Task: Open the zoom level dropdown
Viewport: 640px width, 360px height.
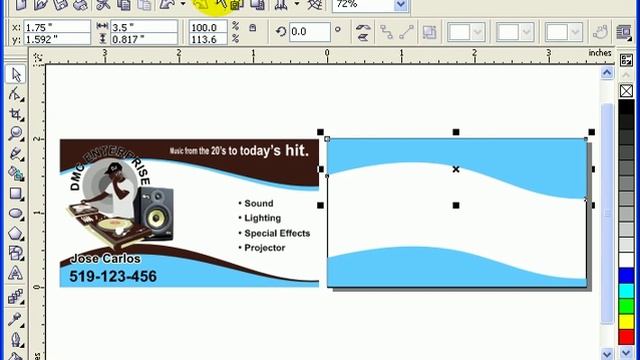Action: (x=401, y=5)
